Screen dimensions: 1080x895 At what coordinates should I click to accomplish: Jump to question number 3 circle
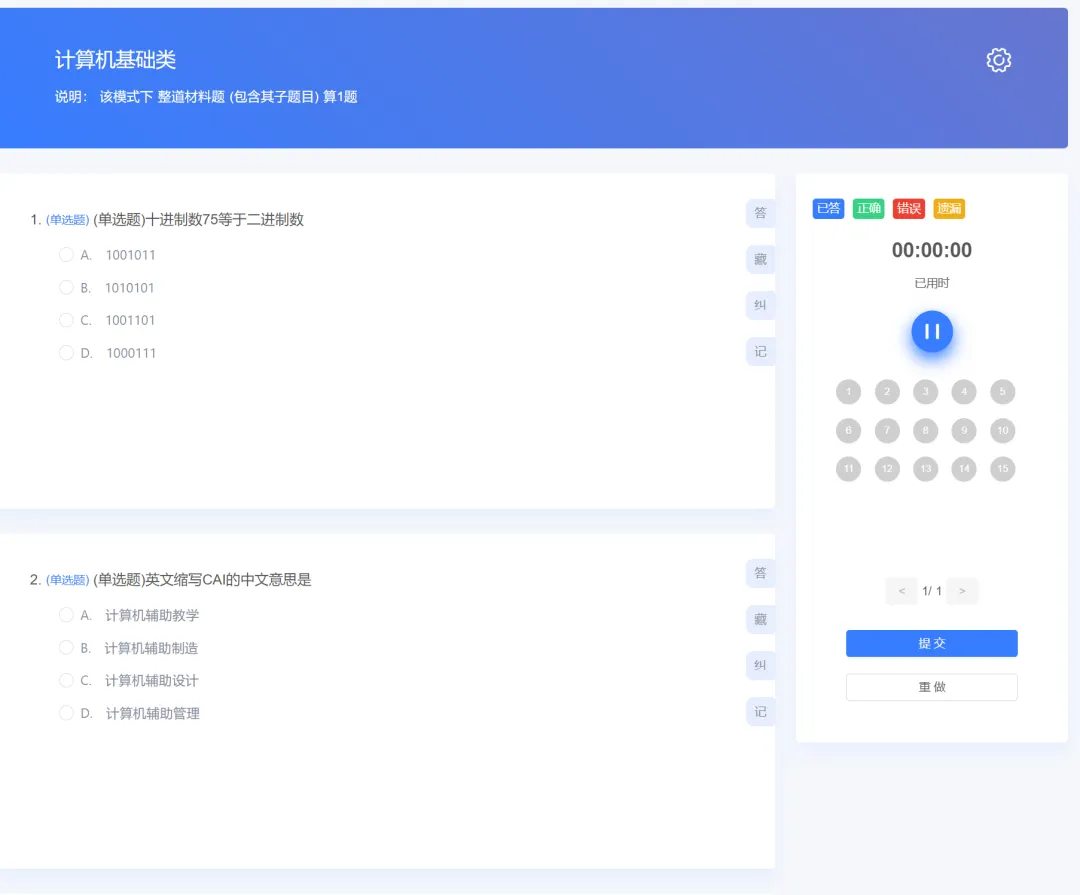[x=925, y=392]
